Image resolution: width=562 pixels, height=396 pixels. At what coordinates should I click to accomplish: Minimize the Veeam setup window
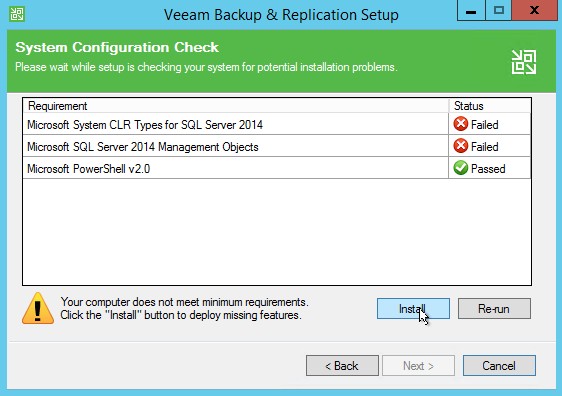[471, 11]
